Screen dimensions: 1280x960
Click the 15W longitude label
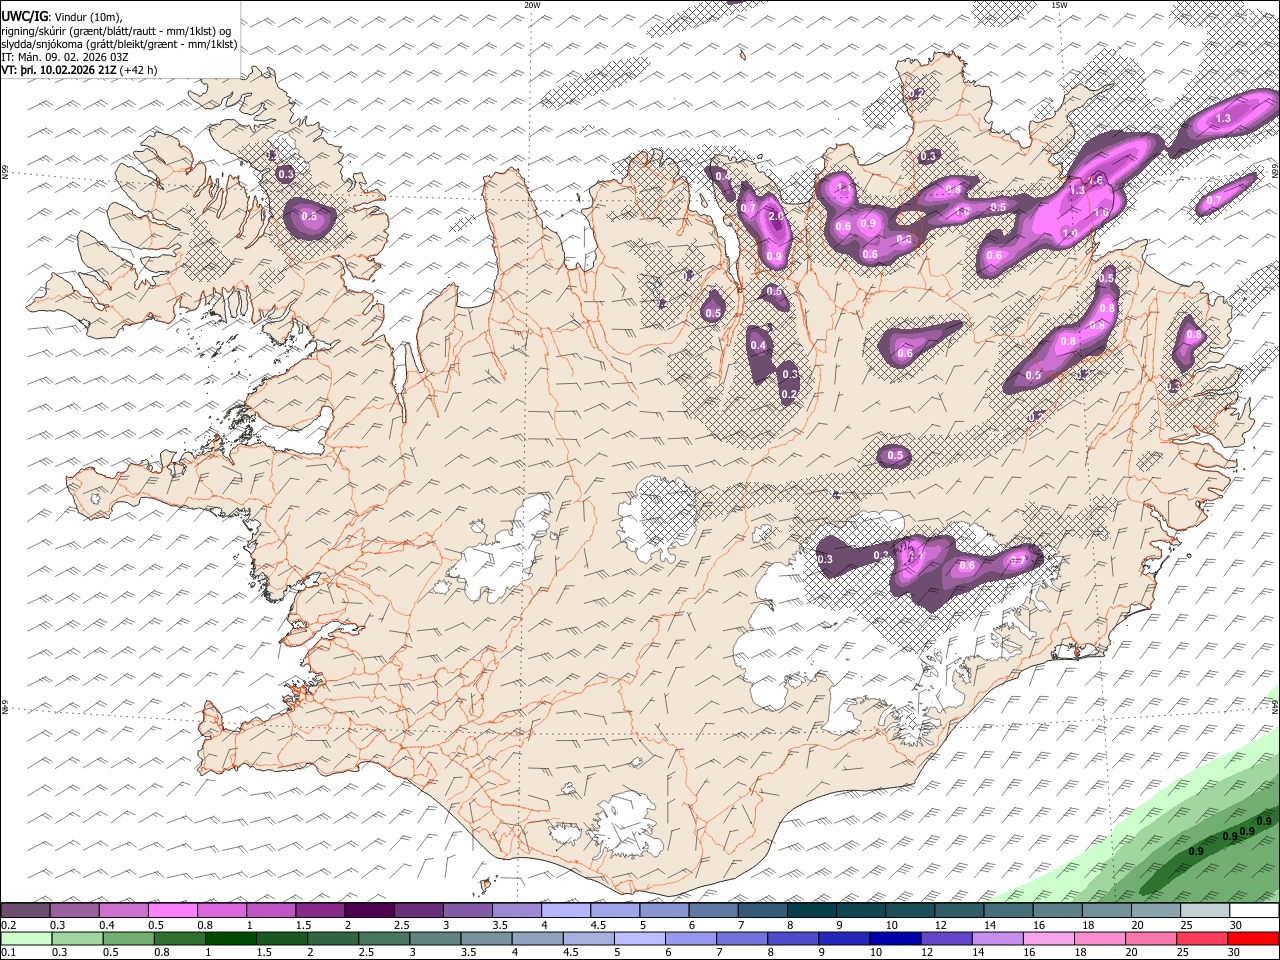pos(1059,5)
